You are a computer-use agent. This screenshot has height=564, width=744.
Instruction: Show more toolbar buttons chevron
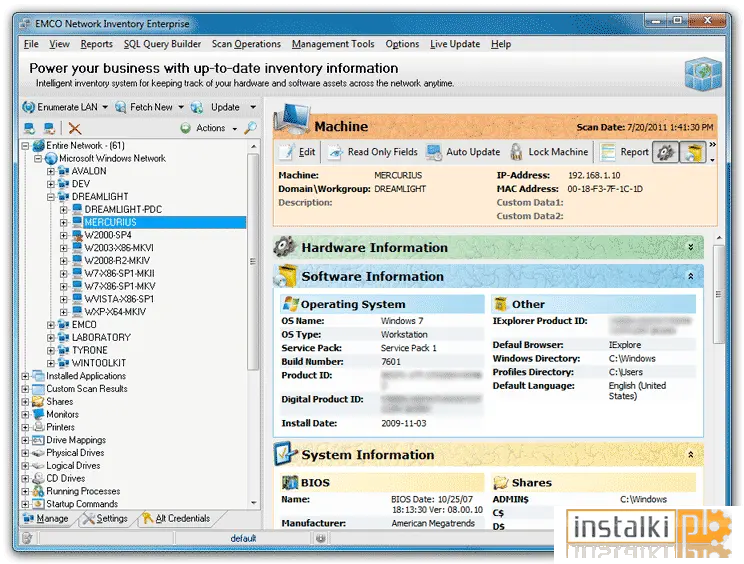[712, 145]
